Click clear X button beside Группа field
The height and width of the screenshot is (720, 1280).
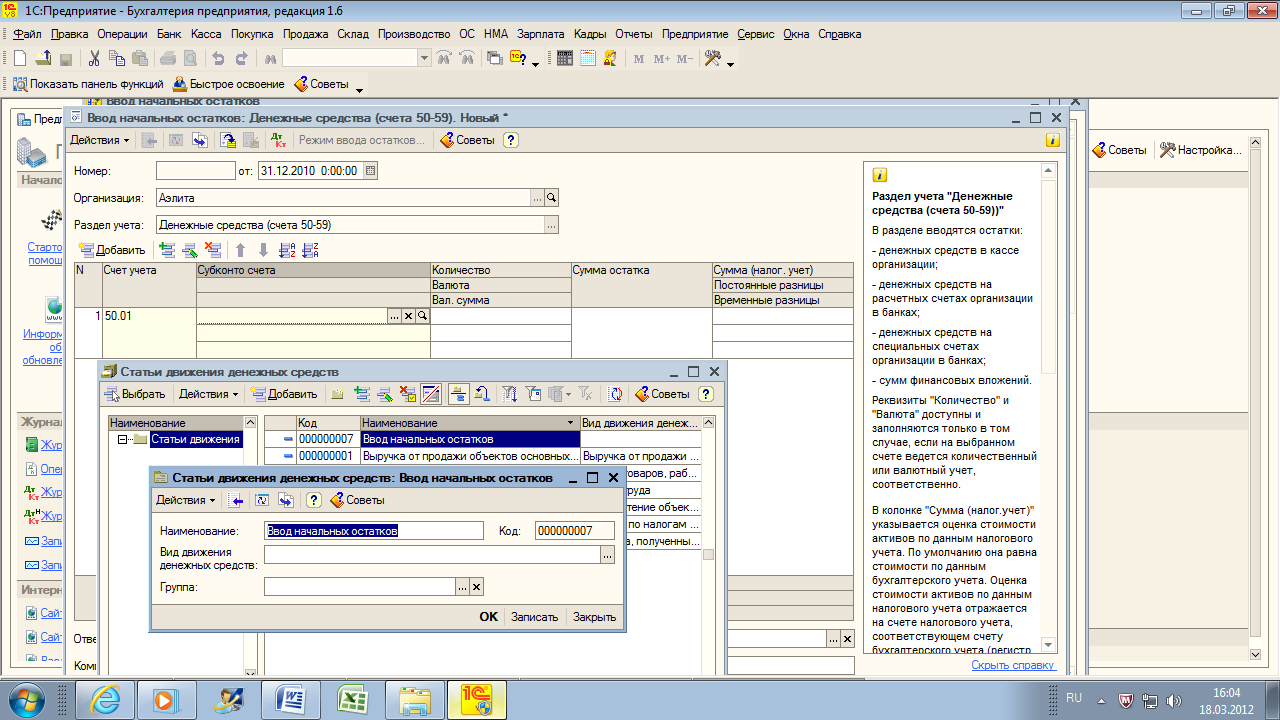[477, 587]
